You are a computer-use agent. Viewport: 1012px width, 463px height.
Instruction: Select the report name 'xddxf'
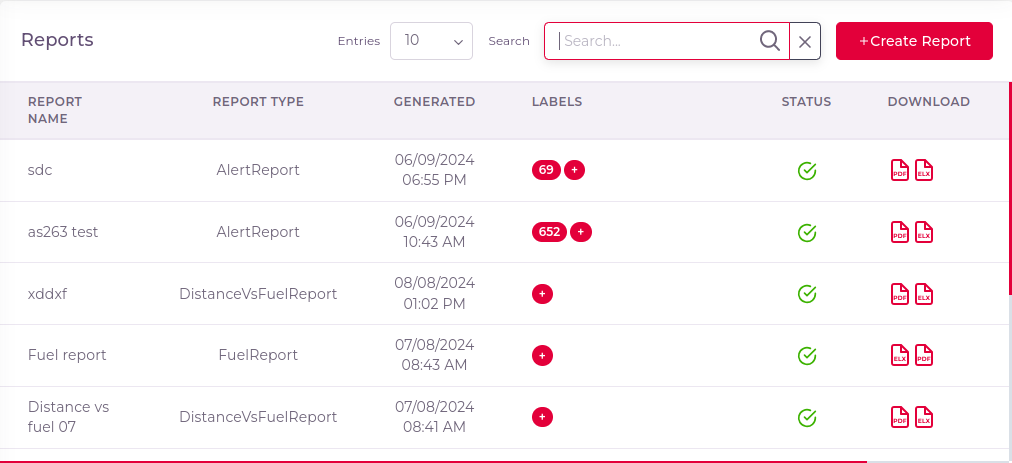(47, 294)
